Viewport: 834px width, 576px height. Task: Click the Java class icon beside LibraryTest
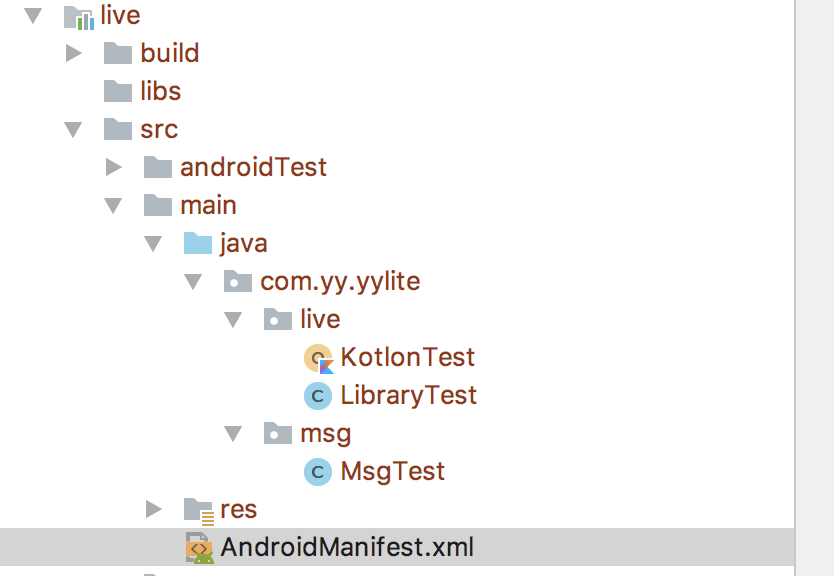tap(318, 395)
